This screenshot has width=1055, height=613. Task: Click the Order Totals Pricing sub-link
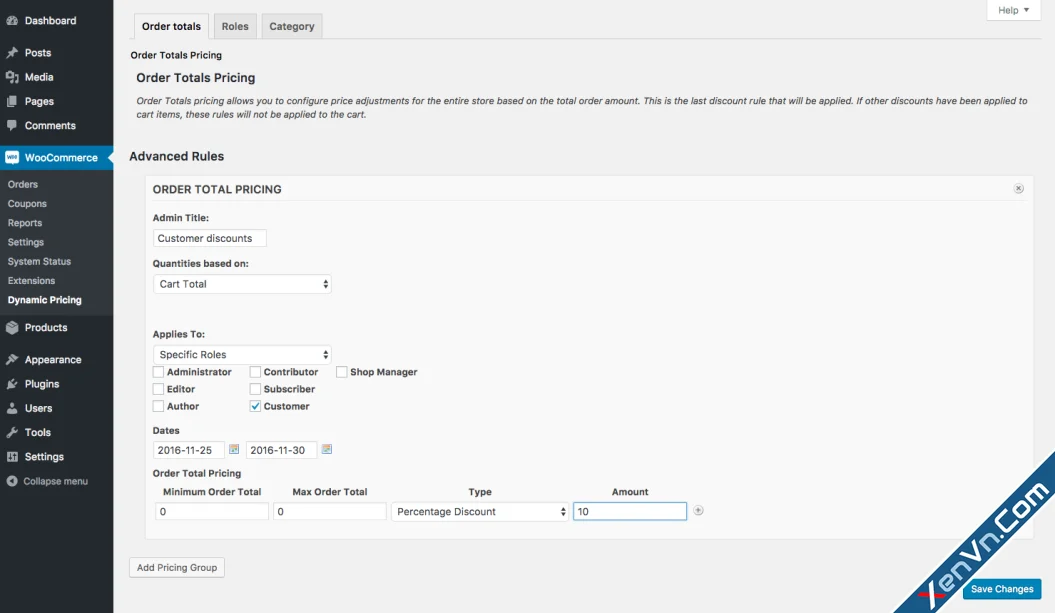tap(176, 55)
